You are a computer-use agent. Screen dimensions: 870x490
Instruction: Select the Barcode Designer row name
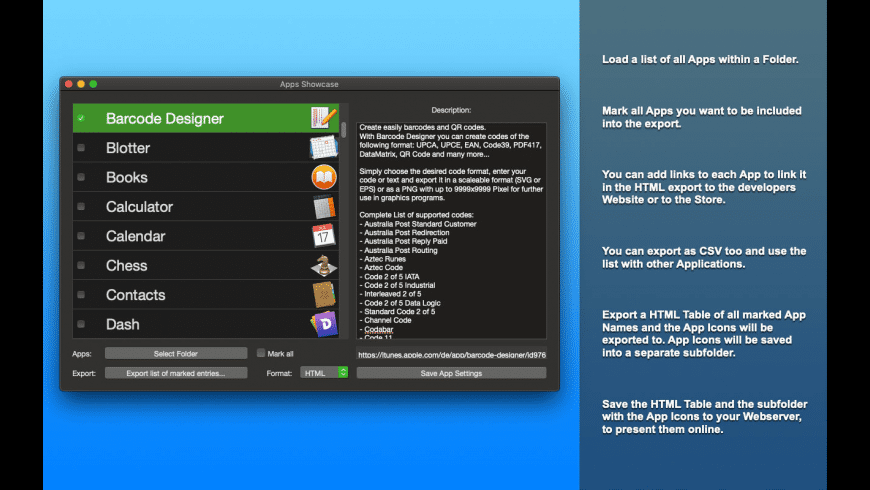(165, 119)
